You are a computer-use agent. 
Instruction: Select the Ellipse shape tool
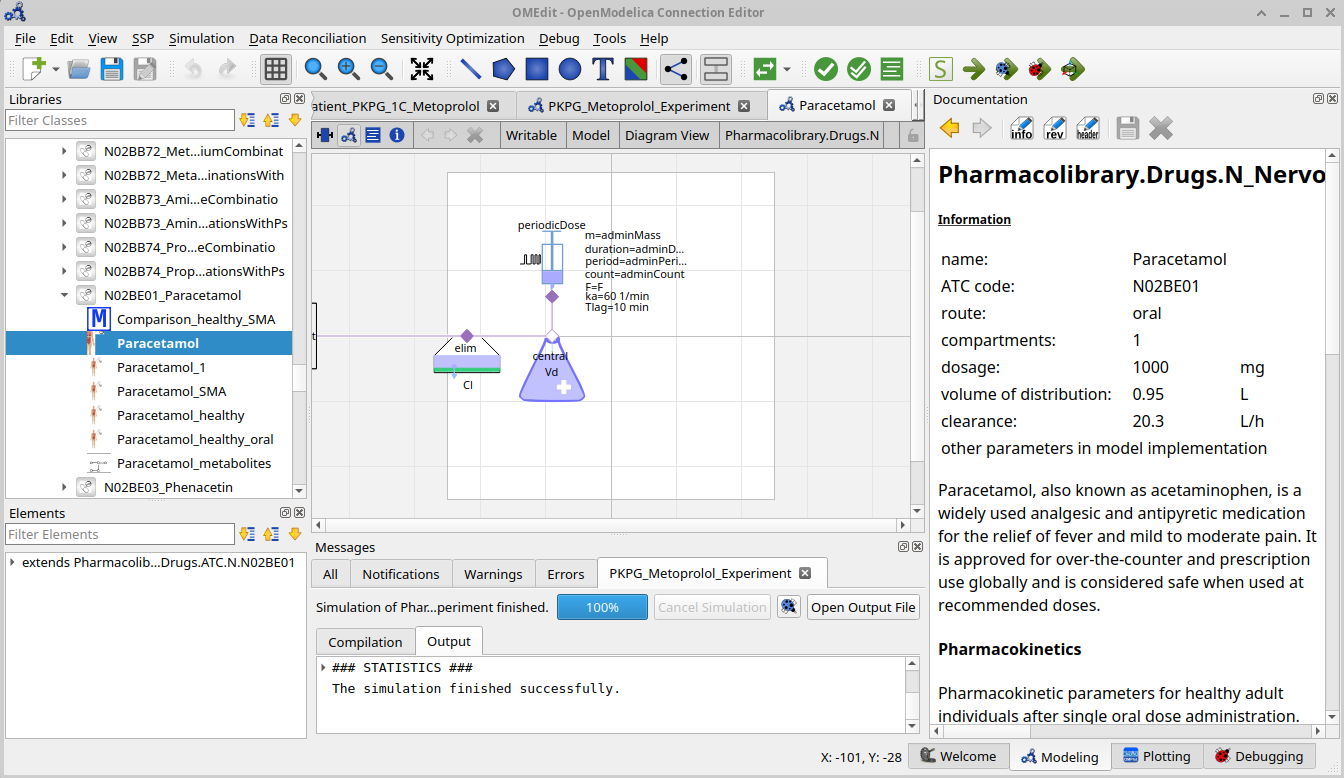[x=570, y=69]
